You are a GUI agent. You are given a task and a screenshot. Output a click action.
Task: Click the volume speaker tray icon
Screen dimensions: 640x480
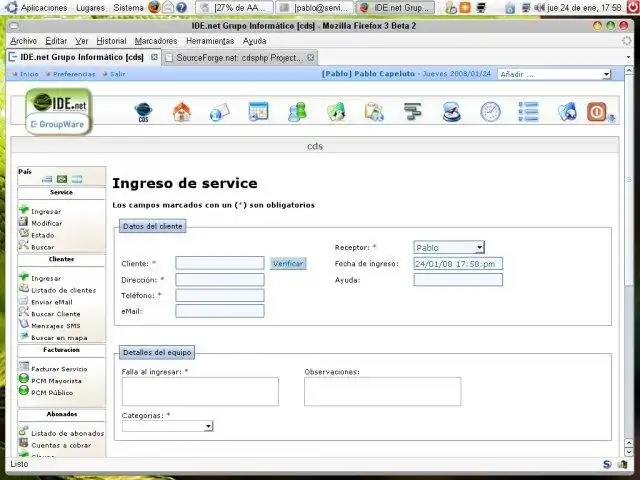(x=540, y=7)
